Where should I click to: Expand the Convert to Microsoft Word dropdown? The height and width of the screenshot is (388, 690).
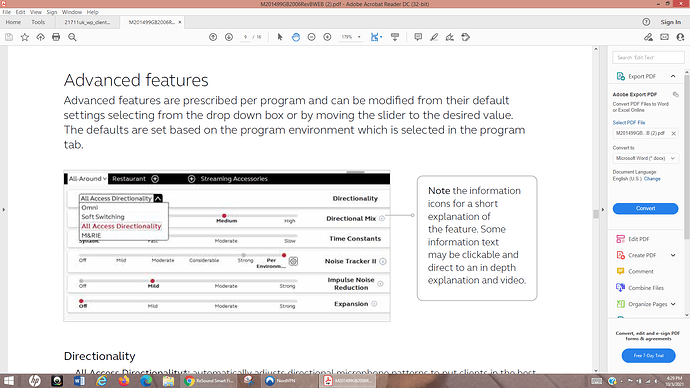pos(646,158)
